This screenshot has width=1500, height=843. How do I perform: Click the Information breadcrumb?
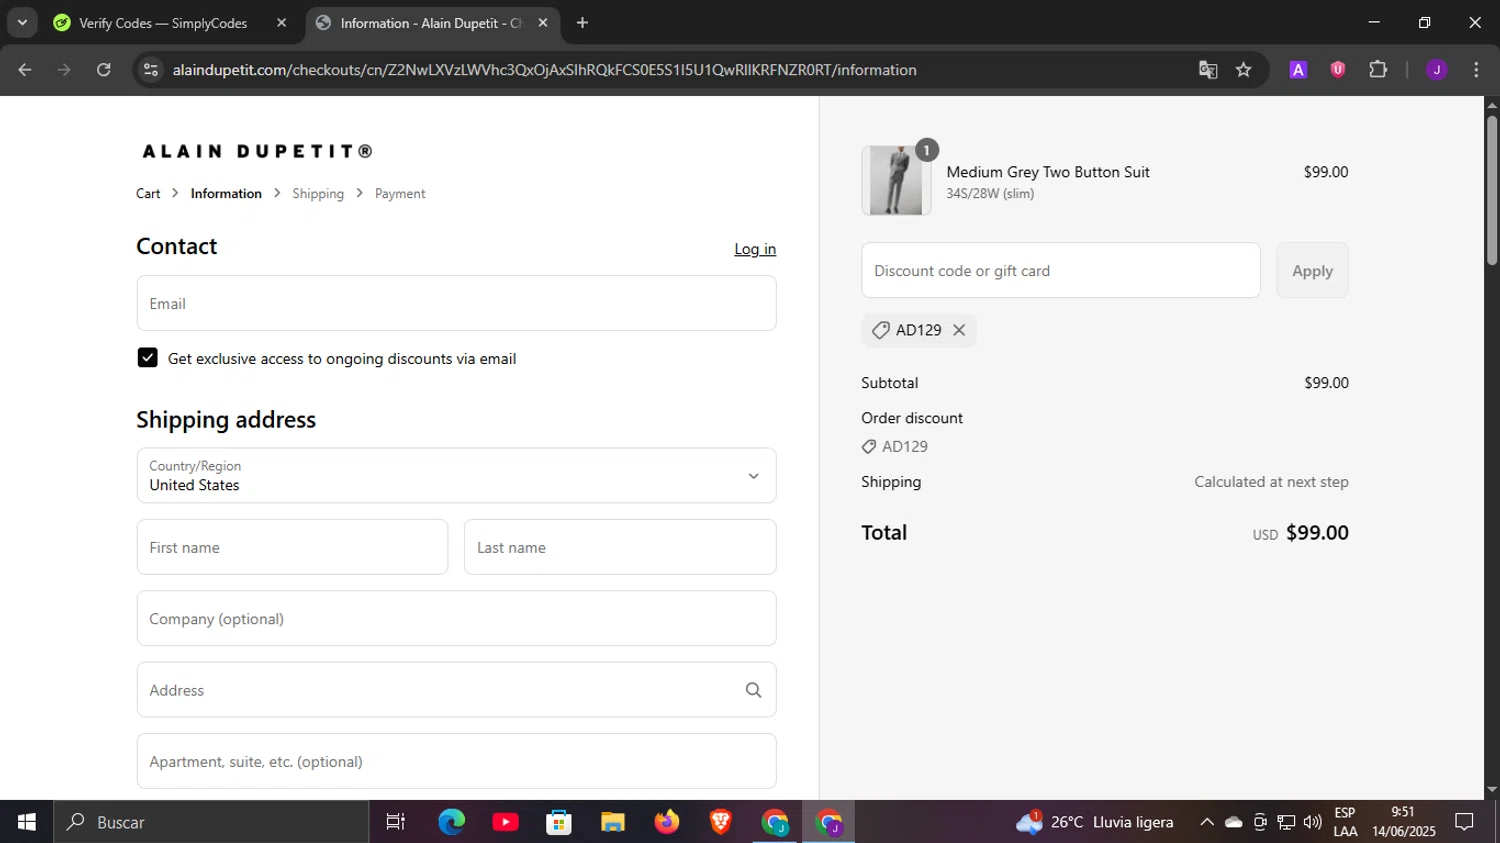pos(226,194)
